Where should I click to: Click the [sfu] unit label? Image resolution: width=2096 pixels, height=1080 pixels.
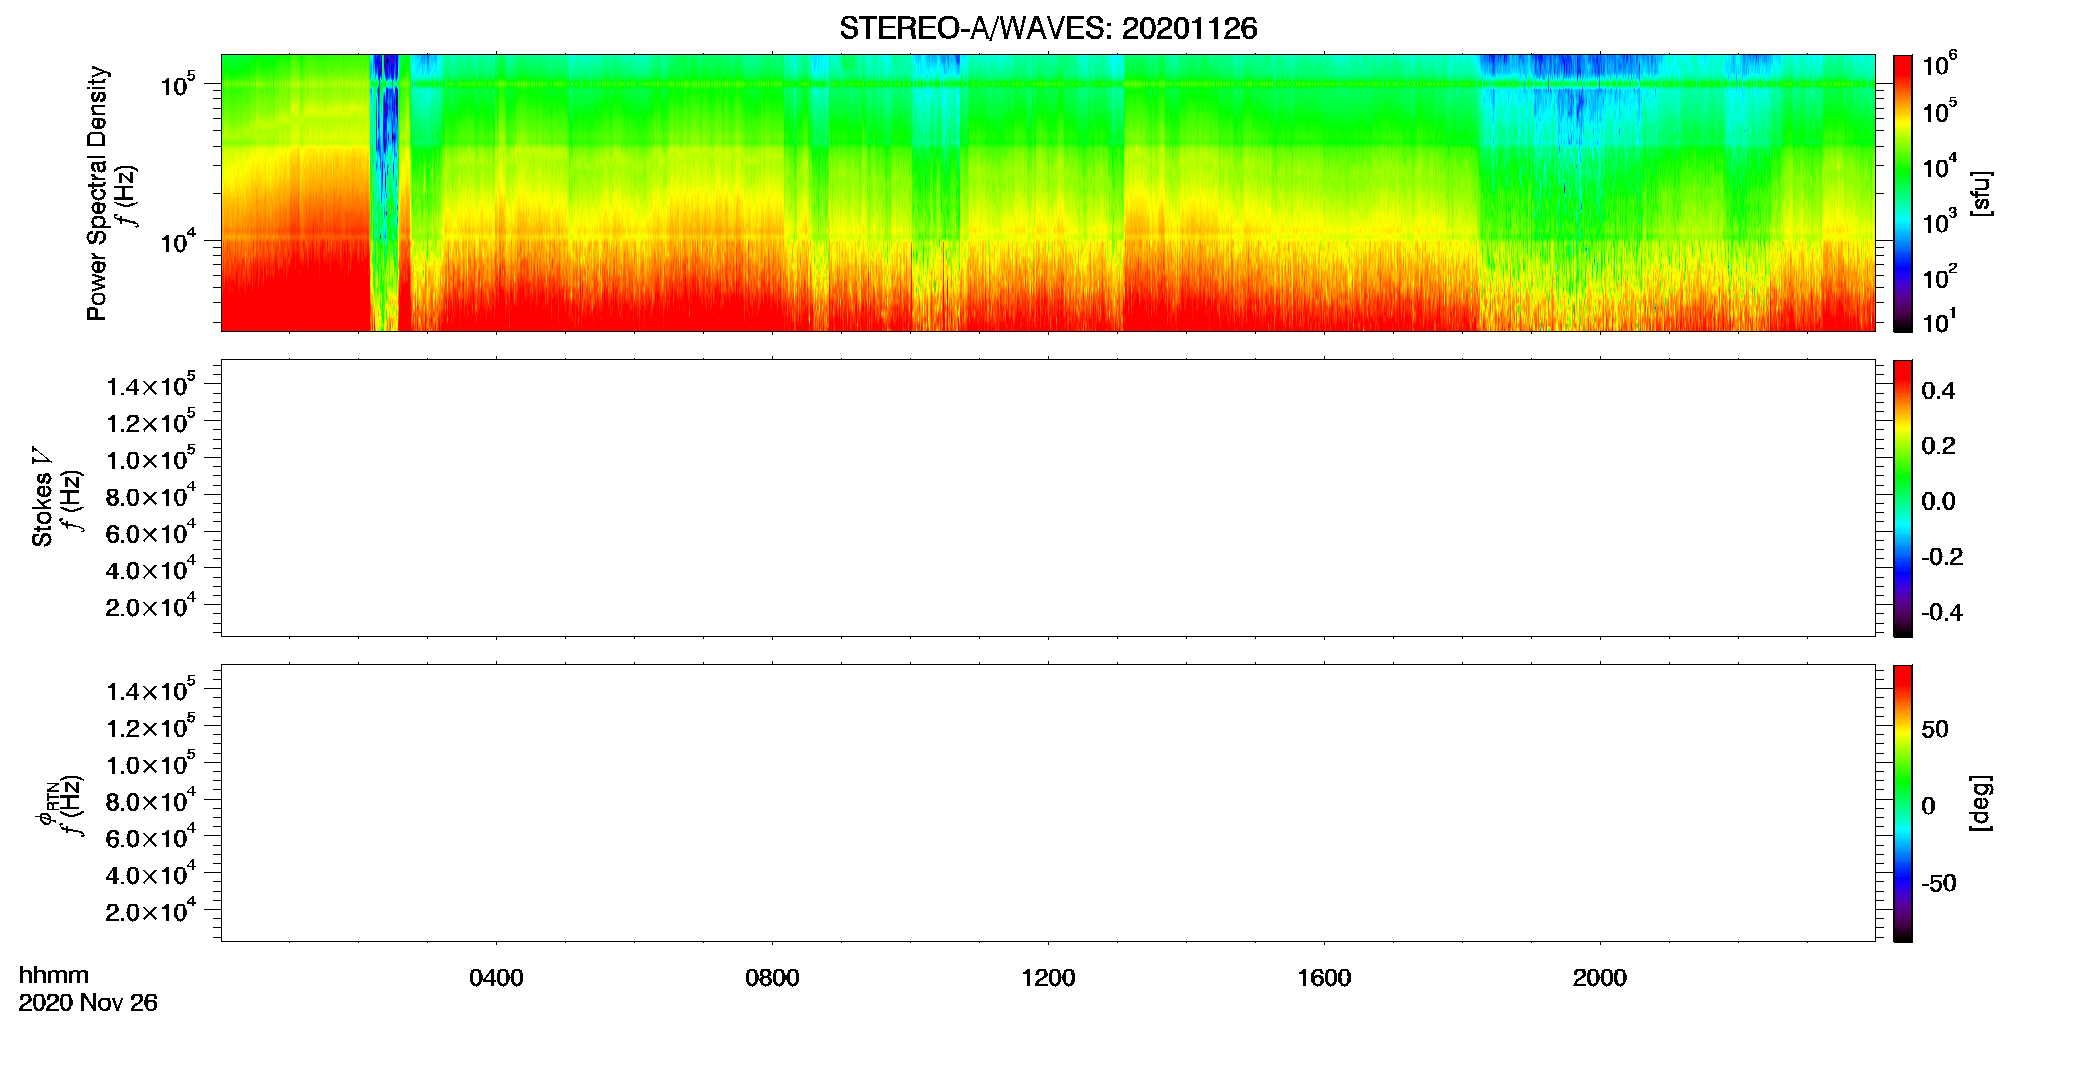tap(1980, 193)
